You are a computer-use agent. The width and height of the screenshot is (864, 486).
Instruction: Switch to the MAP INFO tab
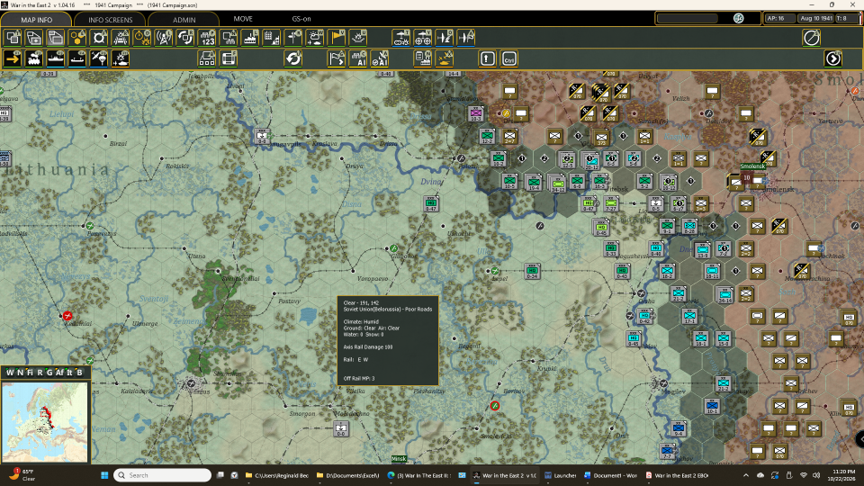click(36, 19)
